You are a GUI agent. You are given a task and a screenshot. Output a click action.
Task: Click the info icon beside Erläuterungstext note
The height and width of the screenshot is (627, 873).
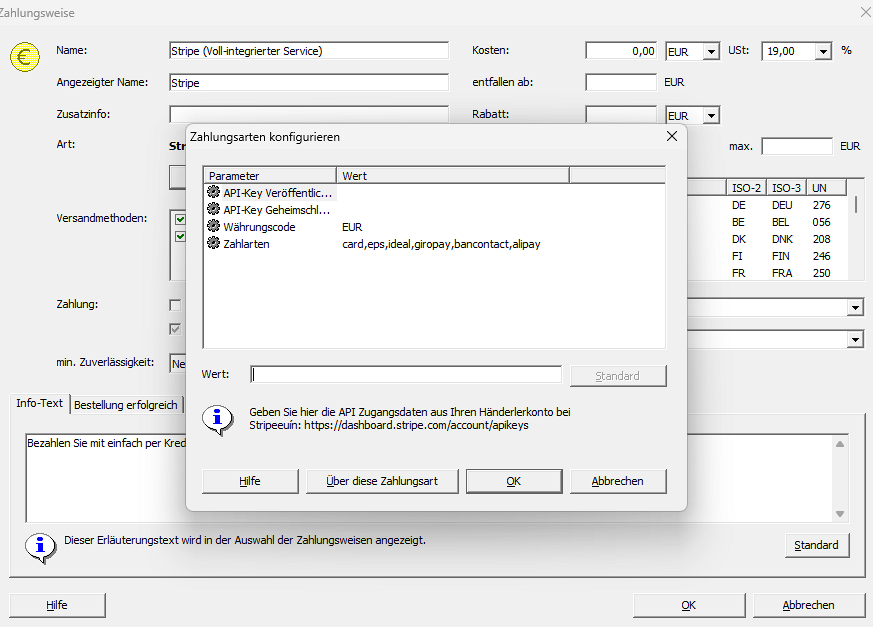tap(41, 548)
